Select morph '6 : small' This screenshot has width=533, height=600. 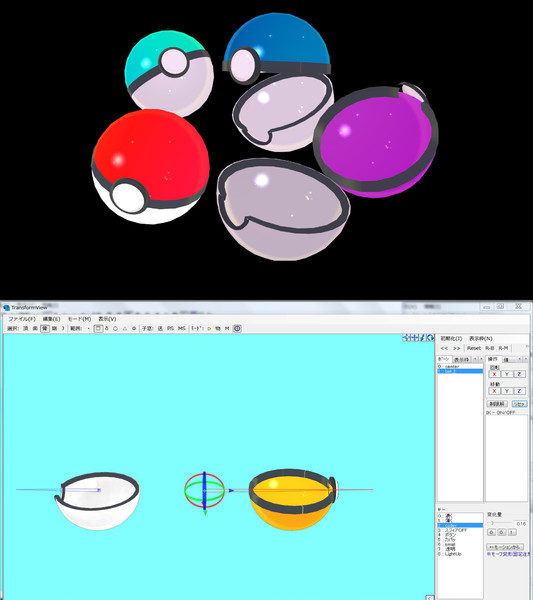[460, 544]
